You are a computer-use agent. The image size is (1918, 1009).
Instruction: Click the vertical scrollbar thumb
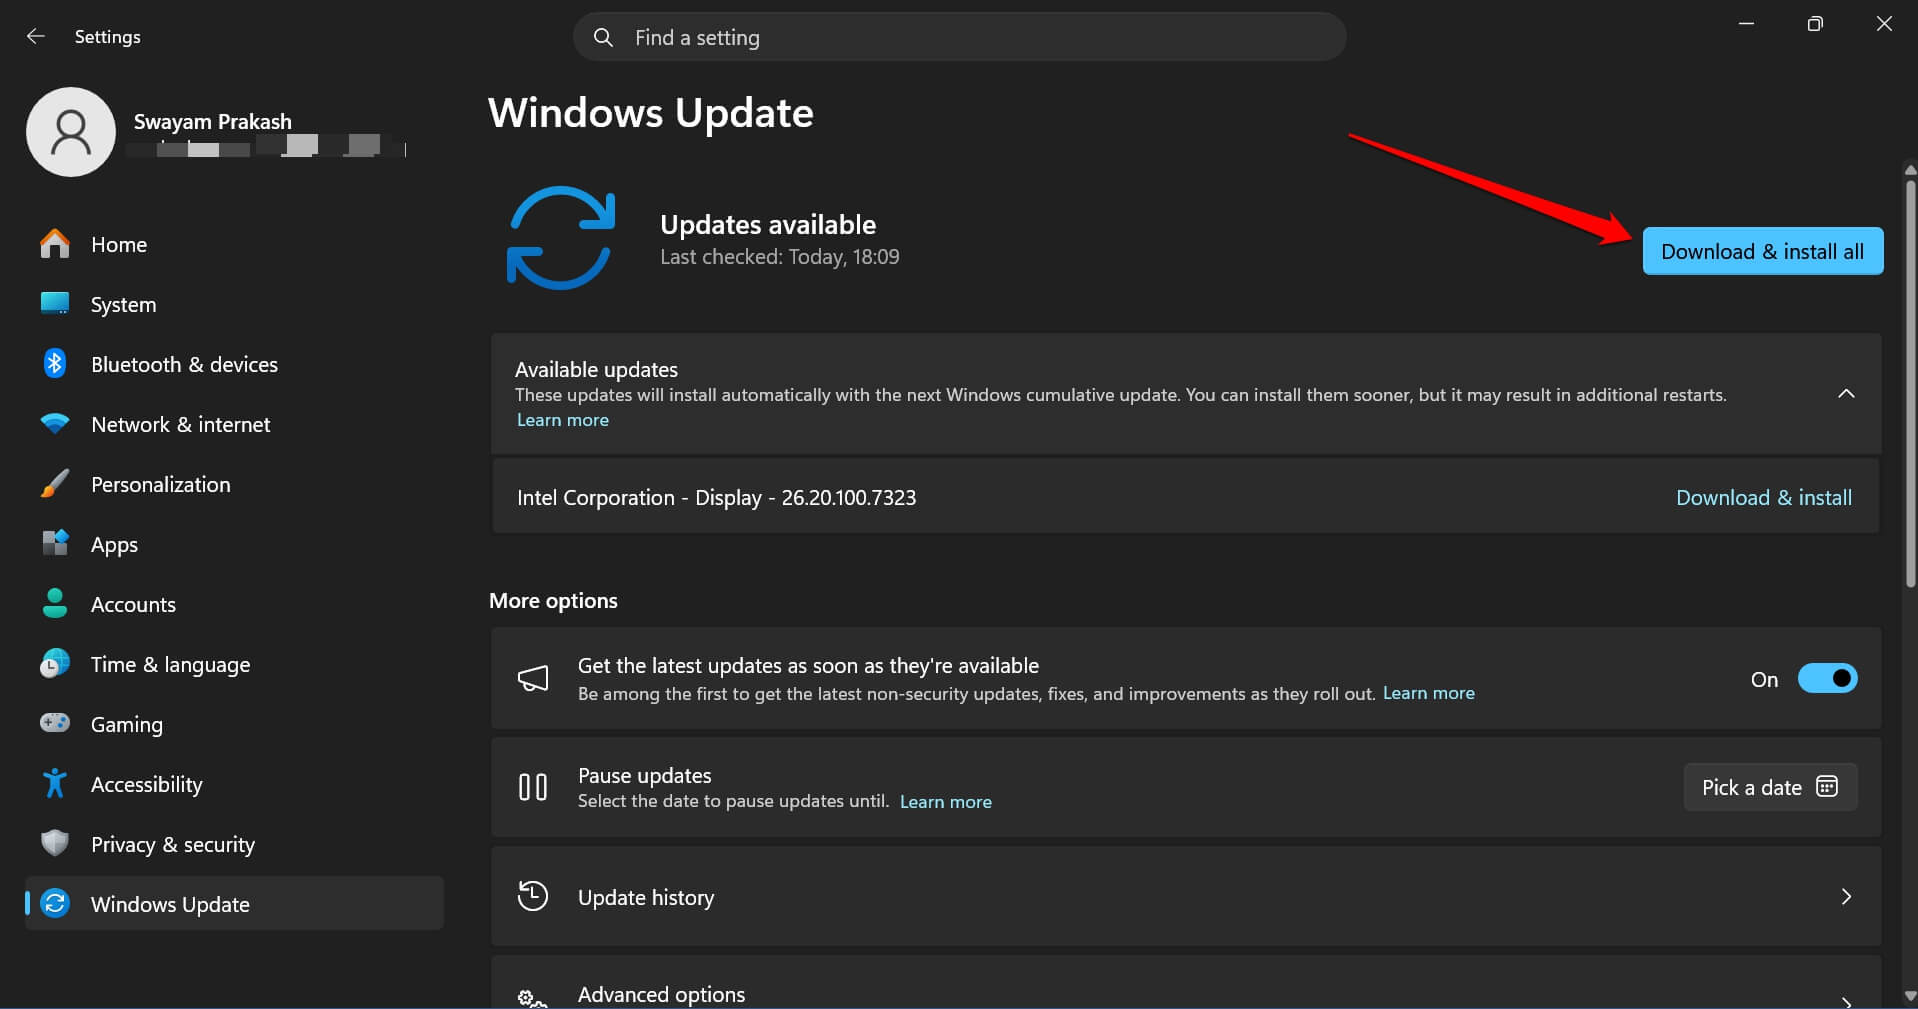pos(1910,384)
